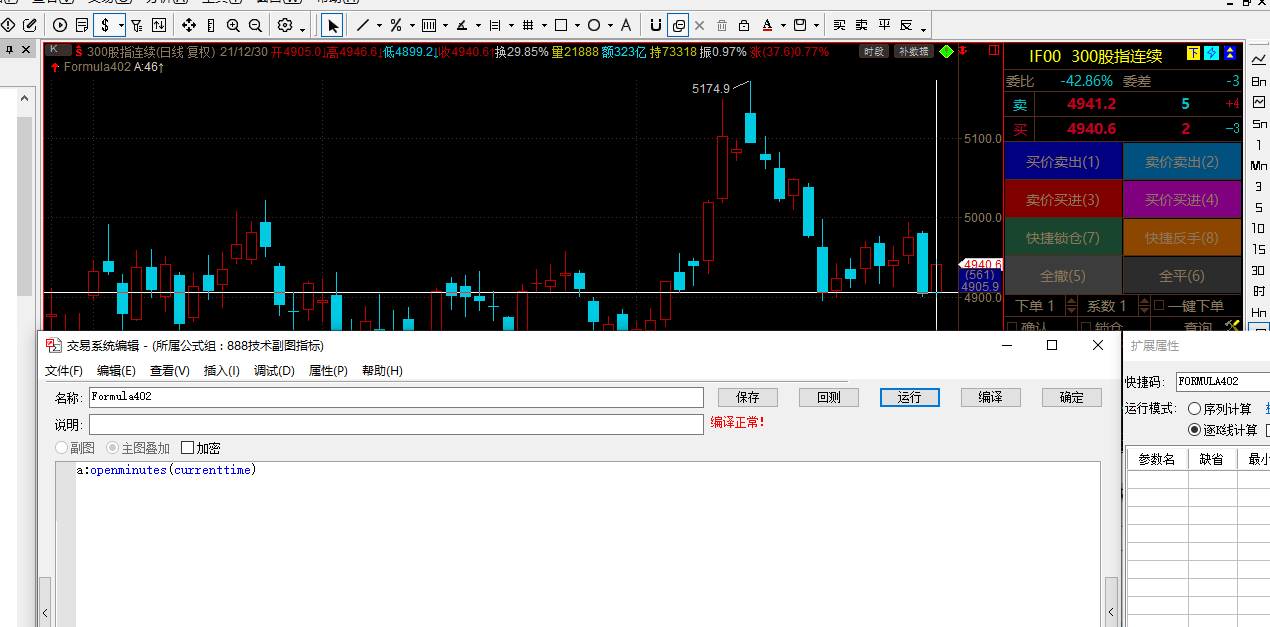Click the 说明 description input field
The height and width of the screenshot is (627, 1270).
tap(396, 425)
